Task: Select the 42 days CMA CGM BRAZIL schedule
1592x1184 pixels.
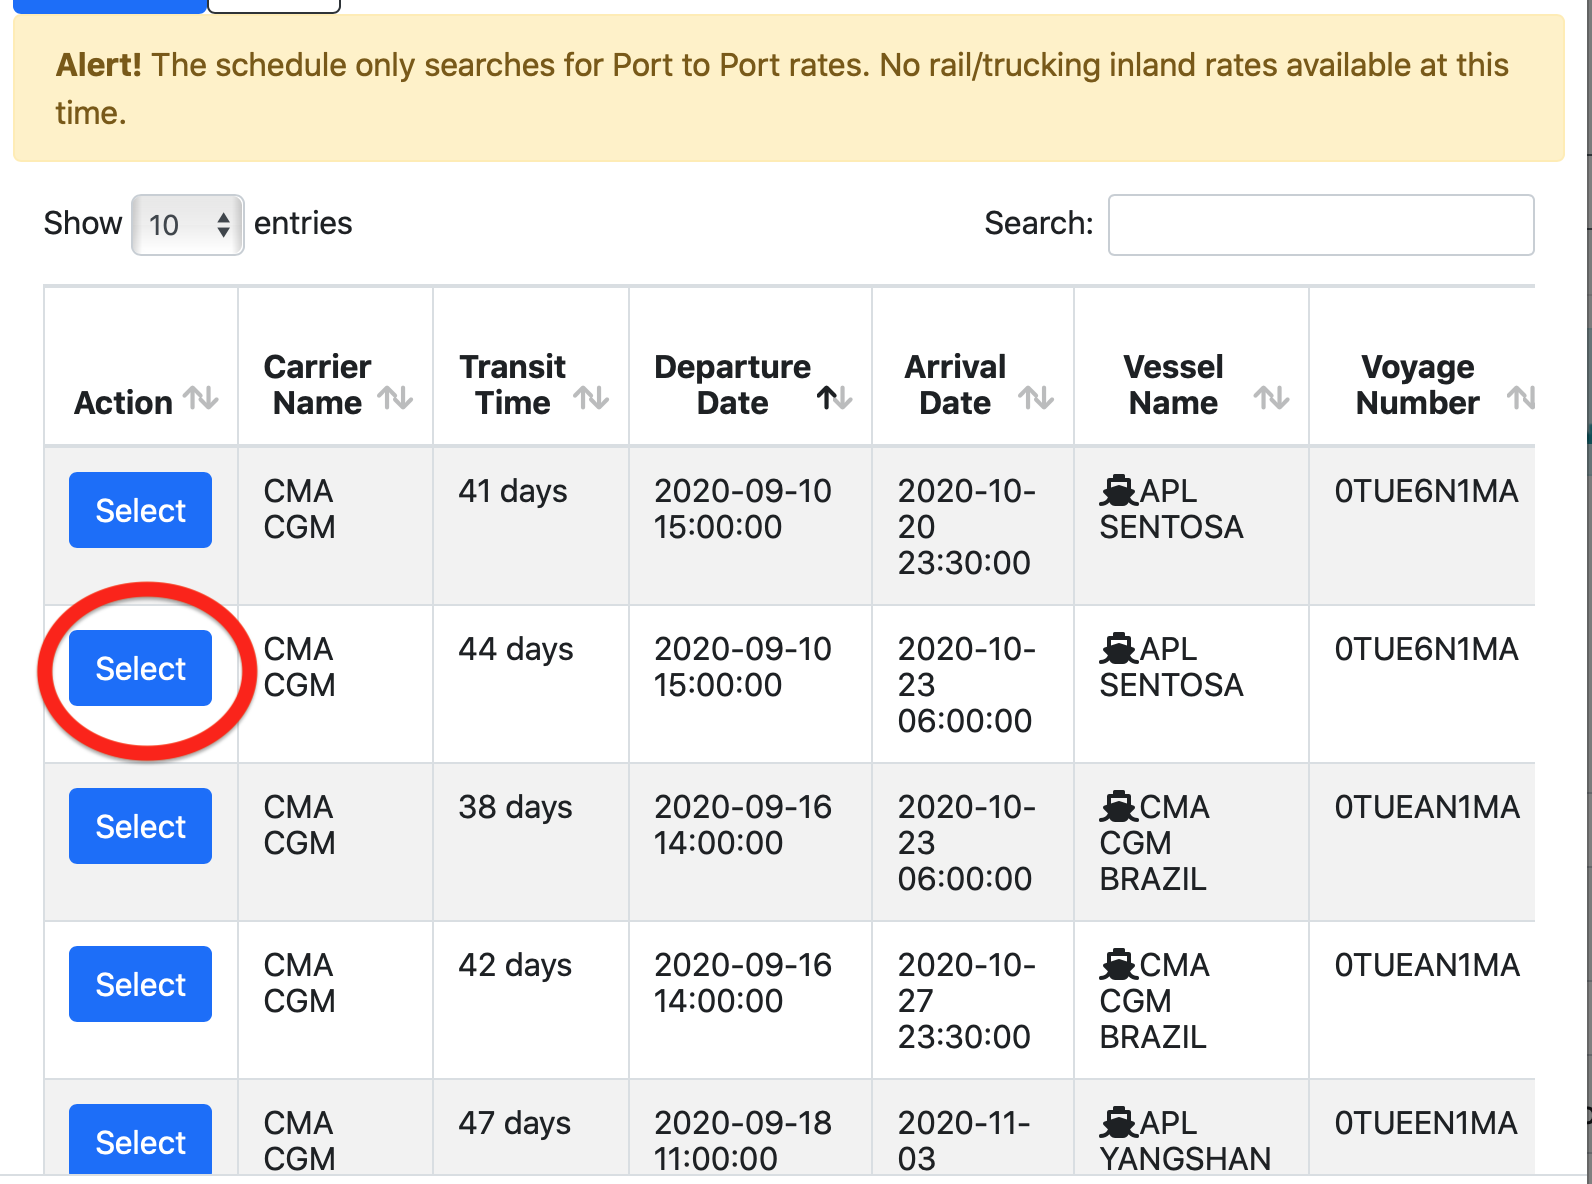Action: tap(140, 984)
